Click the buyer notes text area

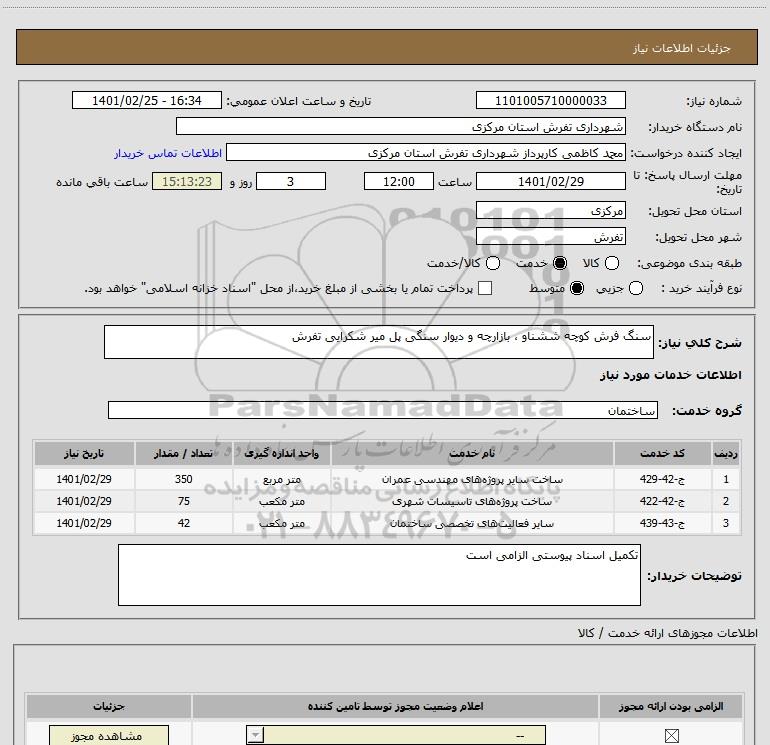tap(379, 575)
